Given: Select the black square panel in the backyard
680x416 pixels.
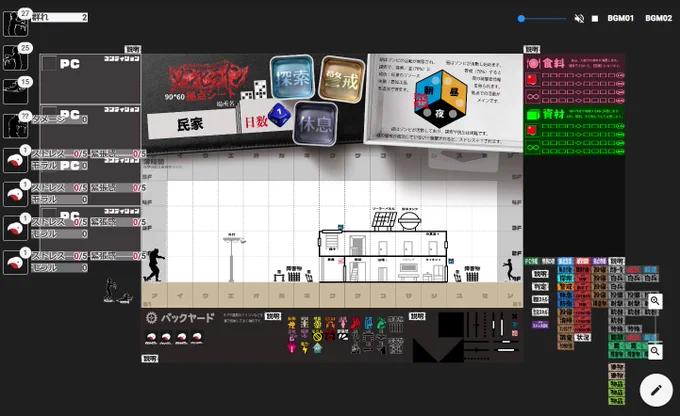Looking at the screenshot, I should [x=451, y=324].
